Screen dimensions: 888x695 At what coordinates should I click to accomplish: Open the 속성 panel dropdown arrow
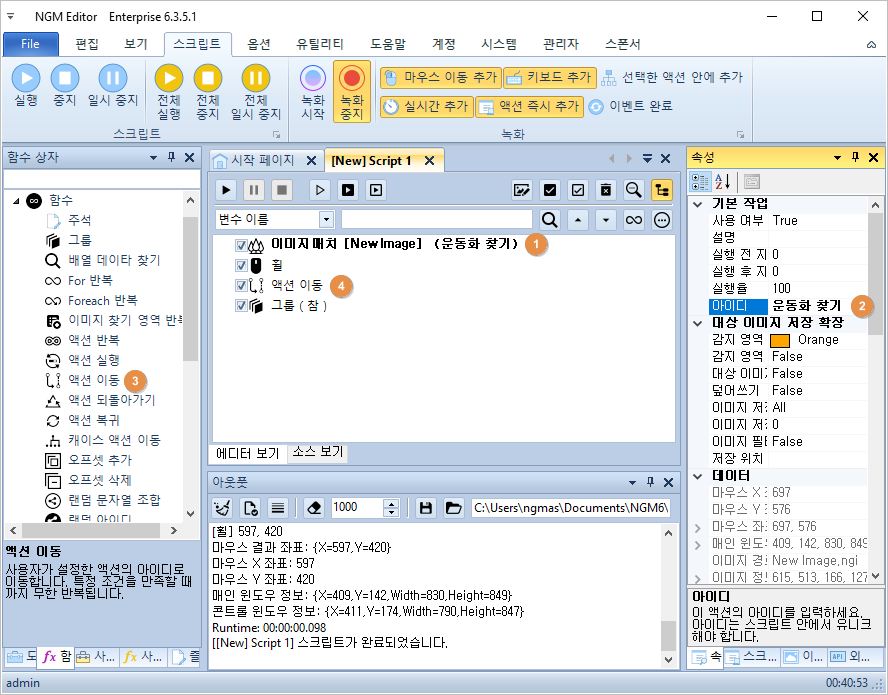click(837, 157)
